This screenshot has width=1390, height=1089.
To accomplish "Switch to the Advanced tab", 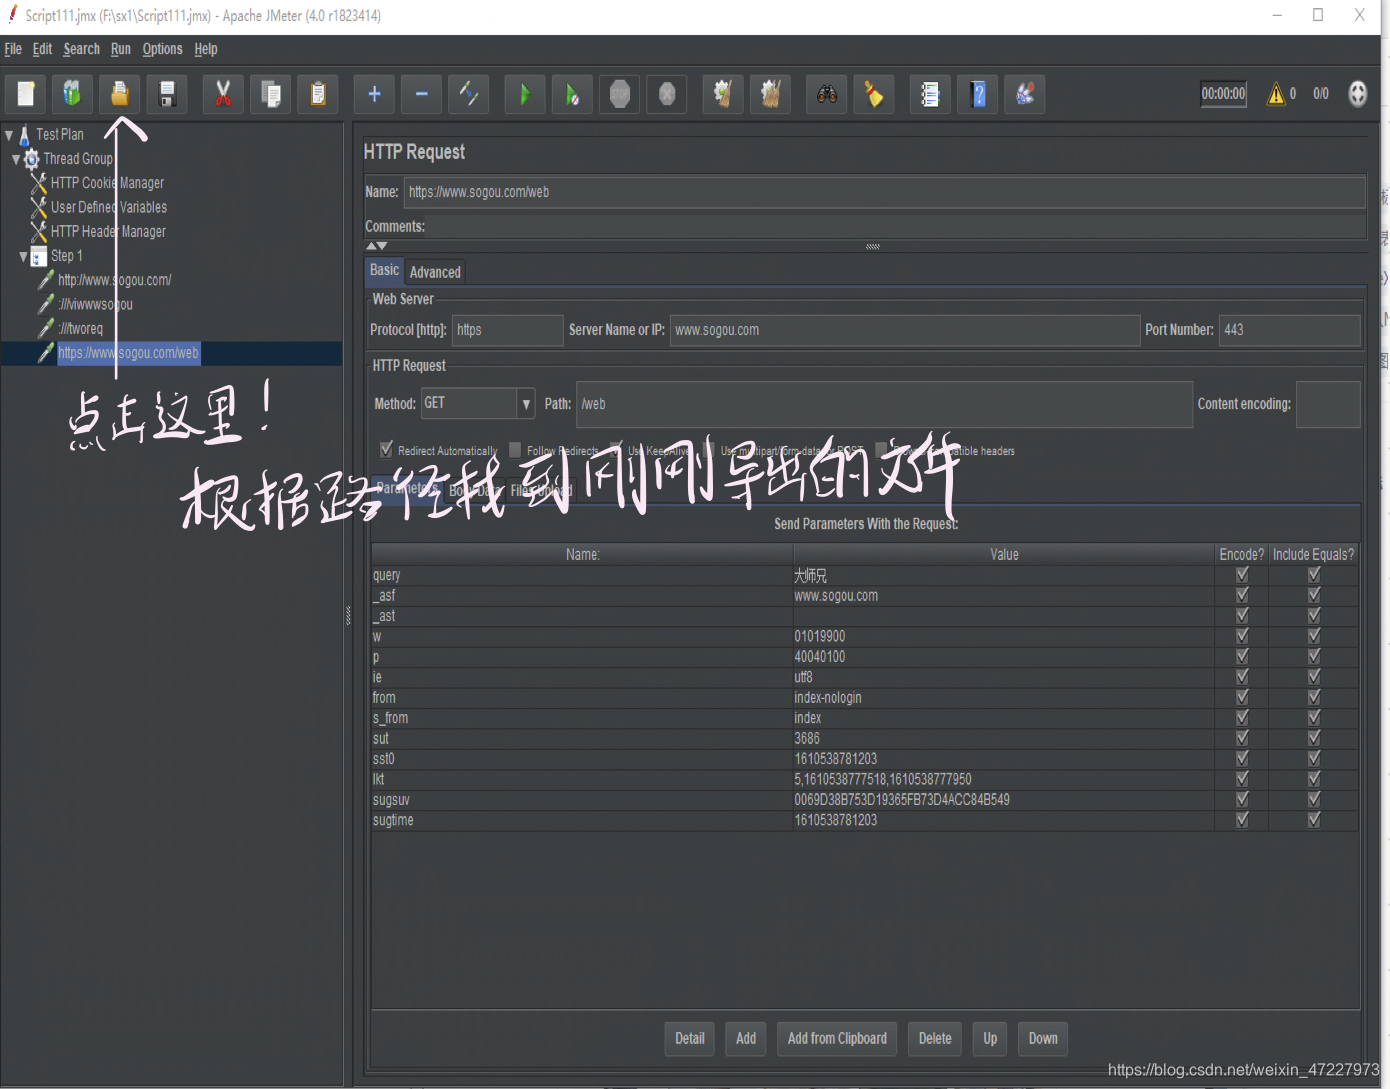I will click(x=435, y=272).
